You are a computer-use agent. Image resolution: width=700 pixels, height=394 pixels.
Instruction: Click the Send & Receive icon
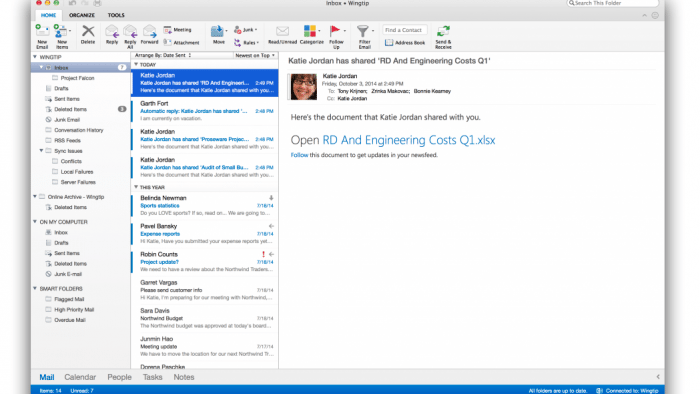(x=443, y=31)
